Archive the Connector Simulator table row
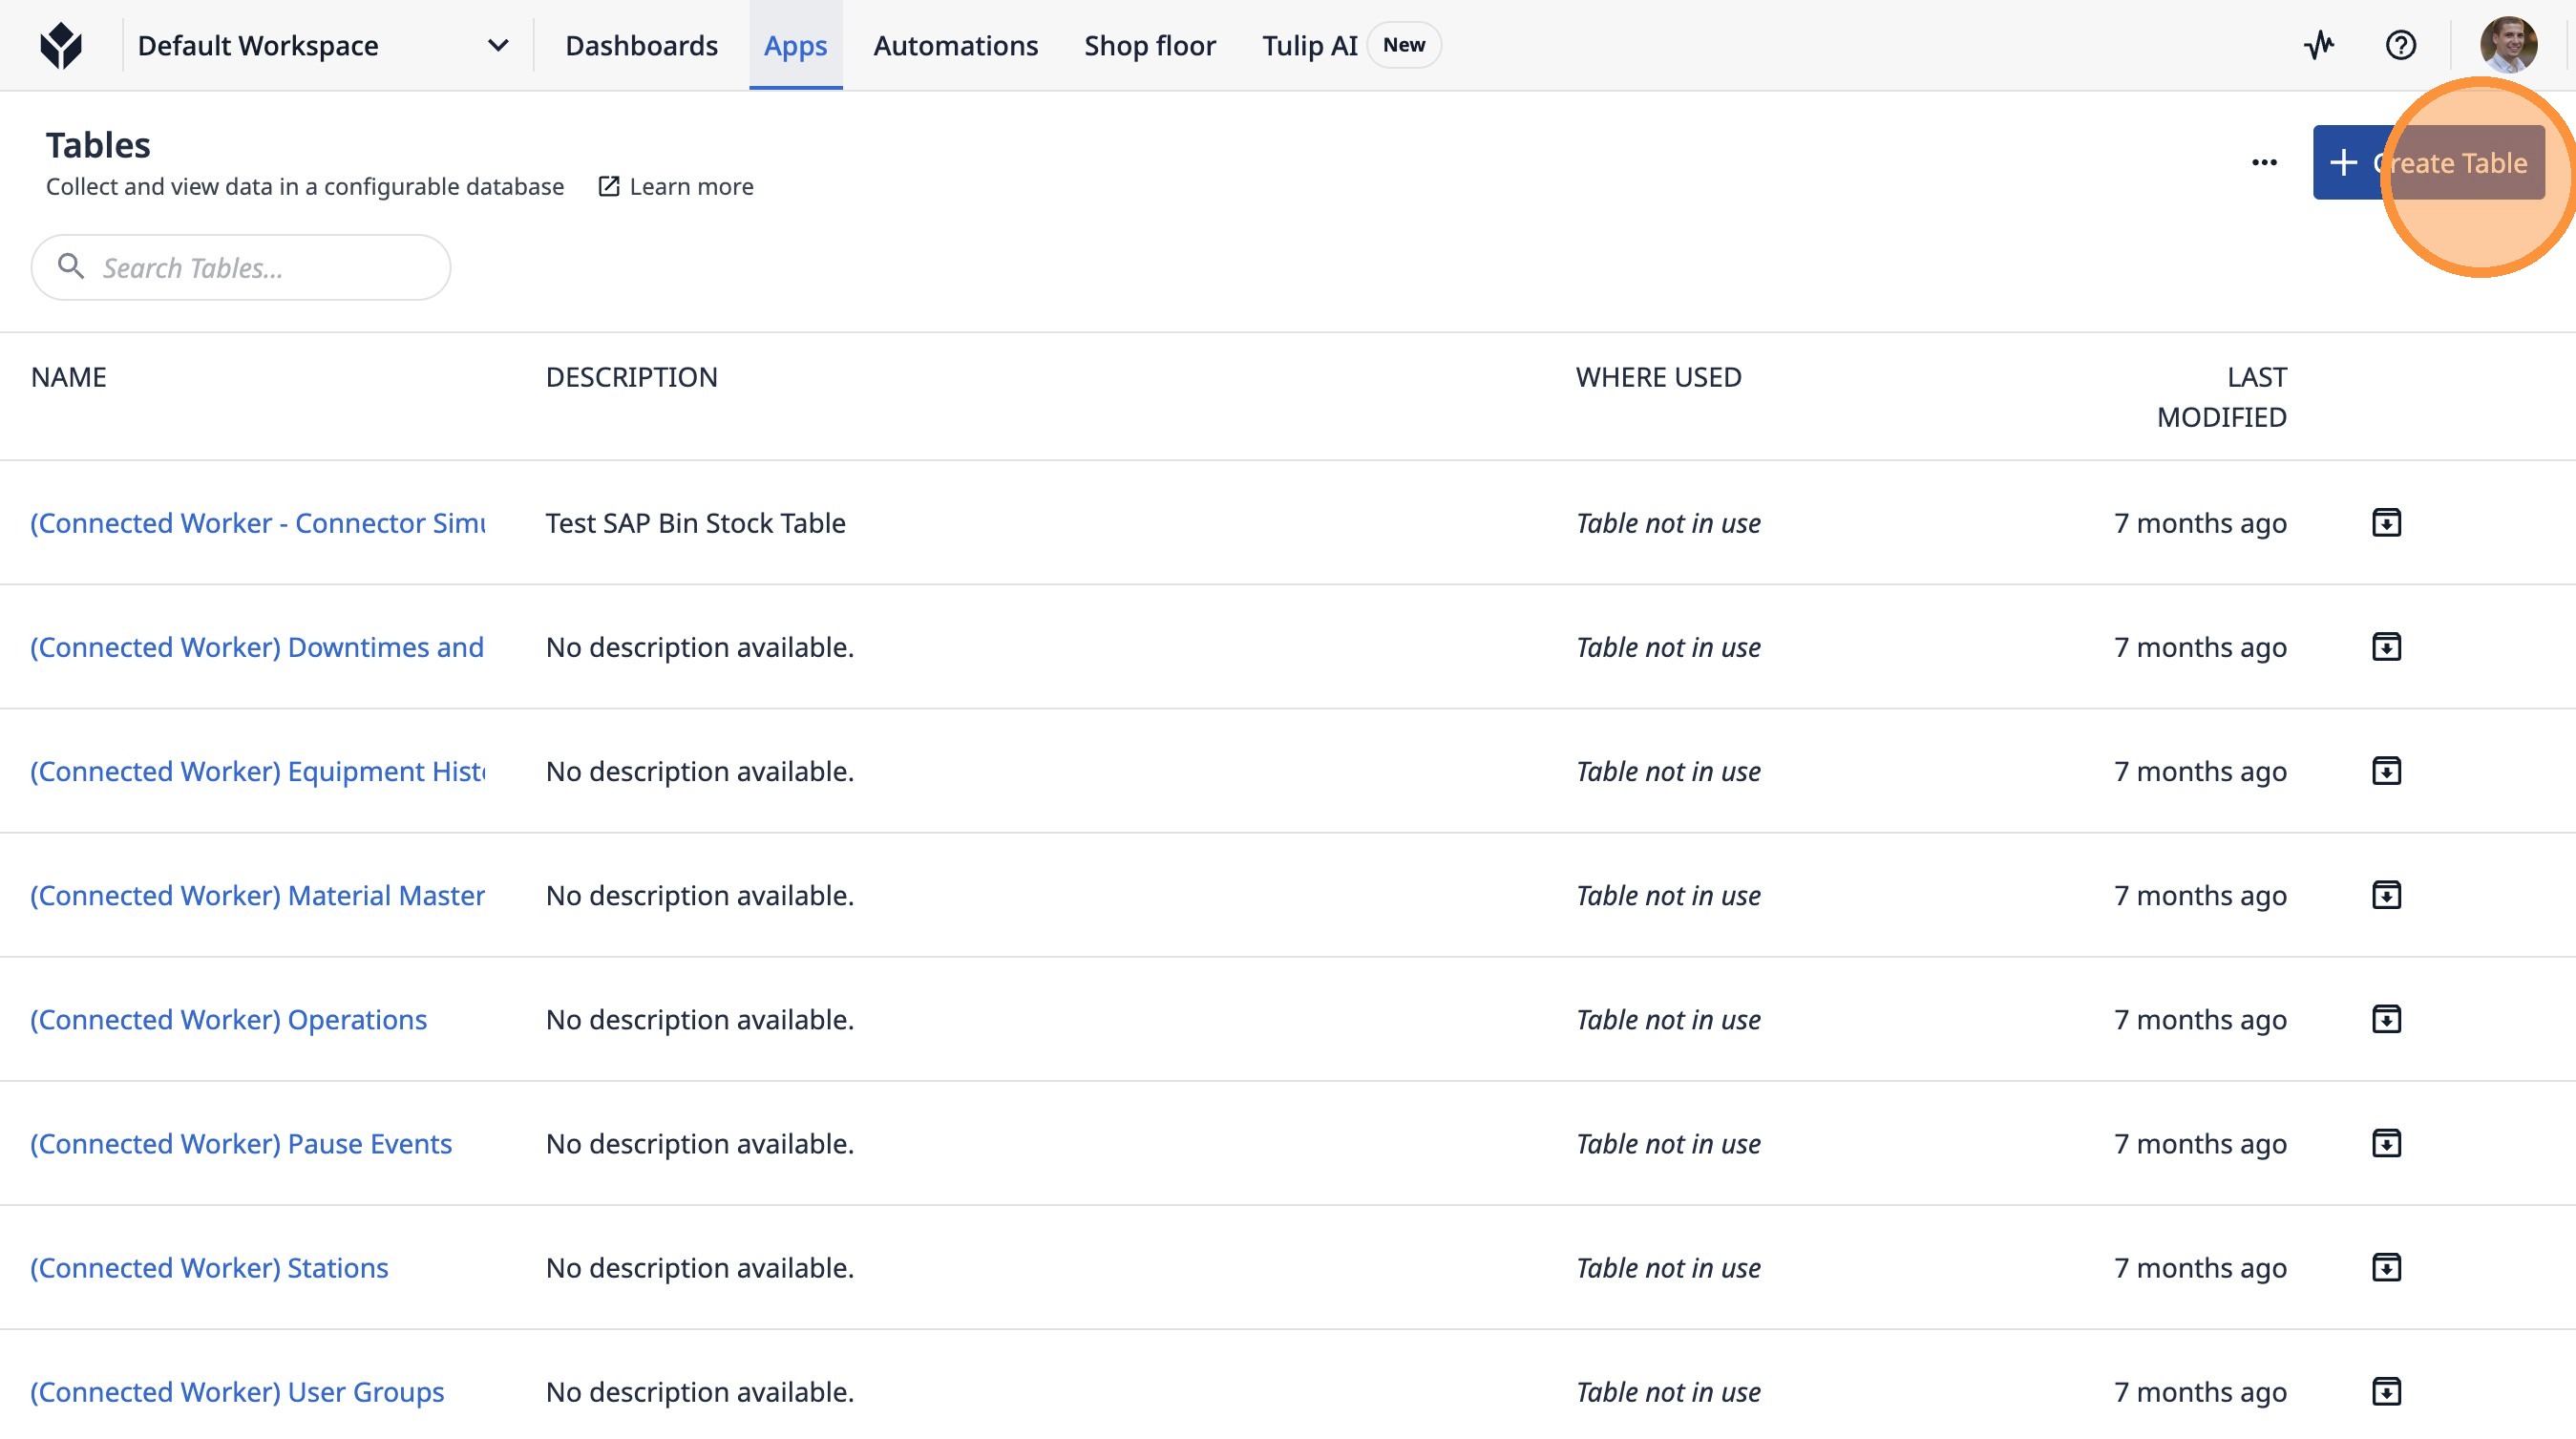 (x=2386, y=523)
